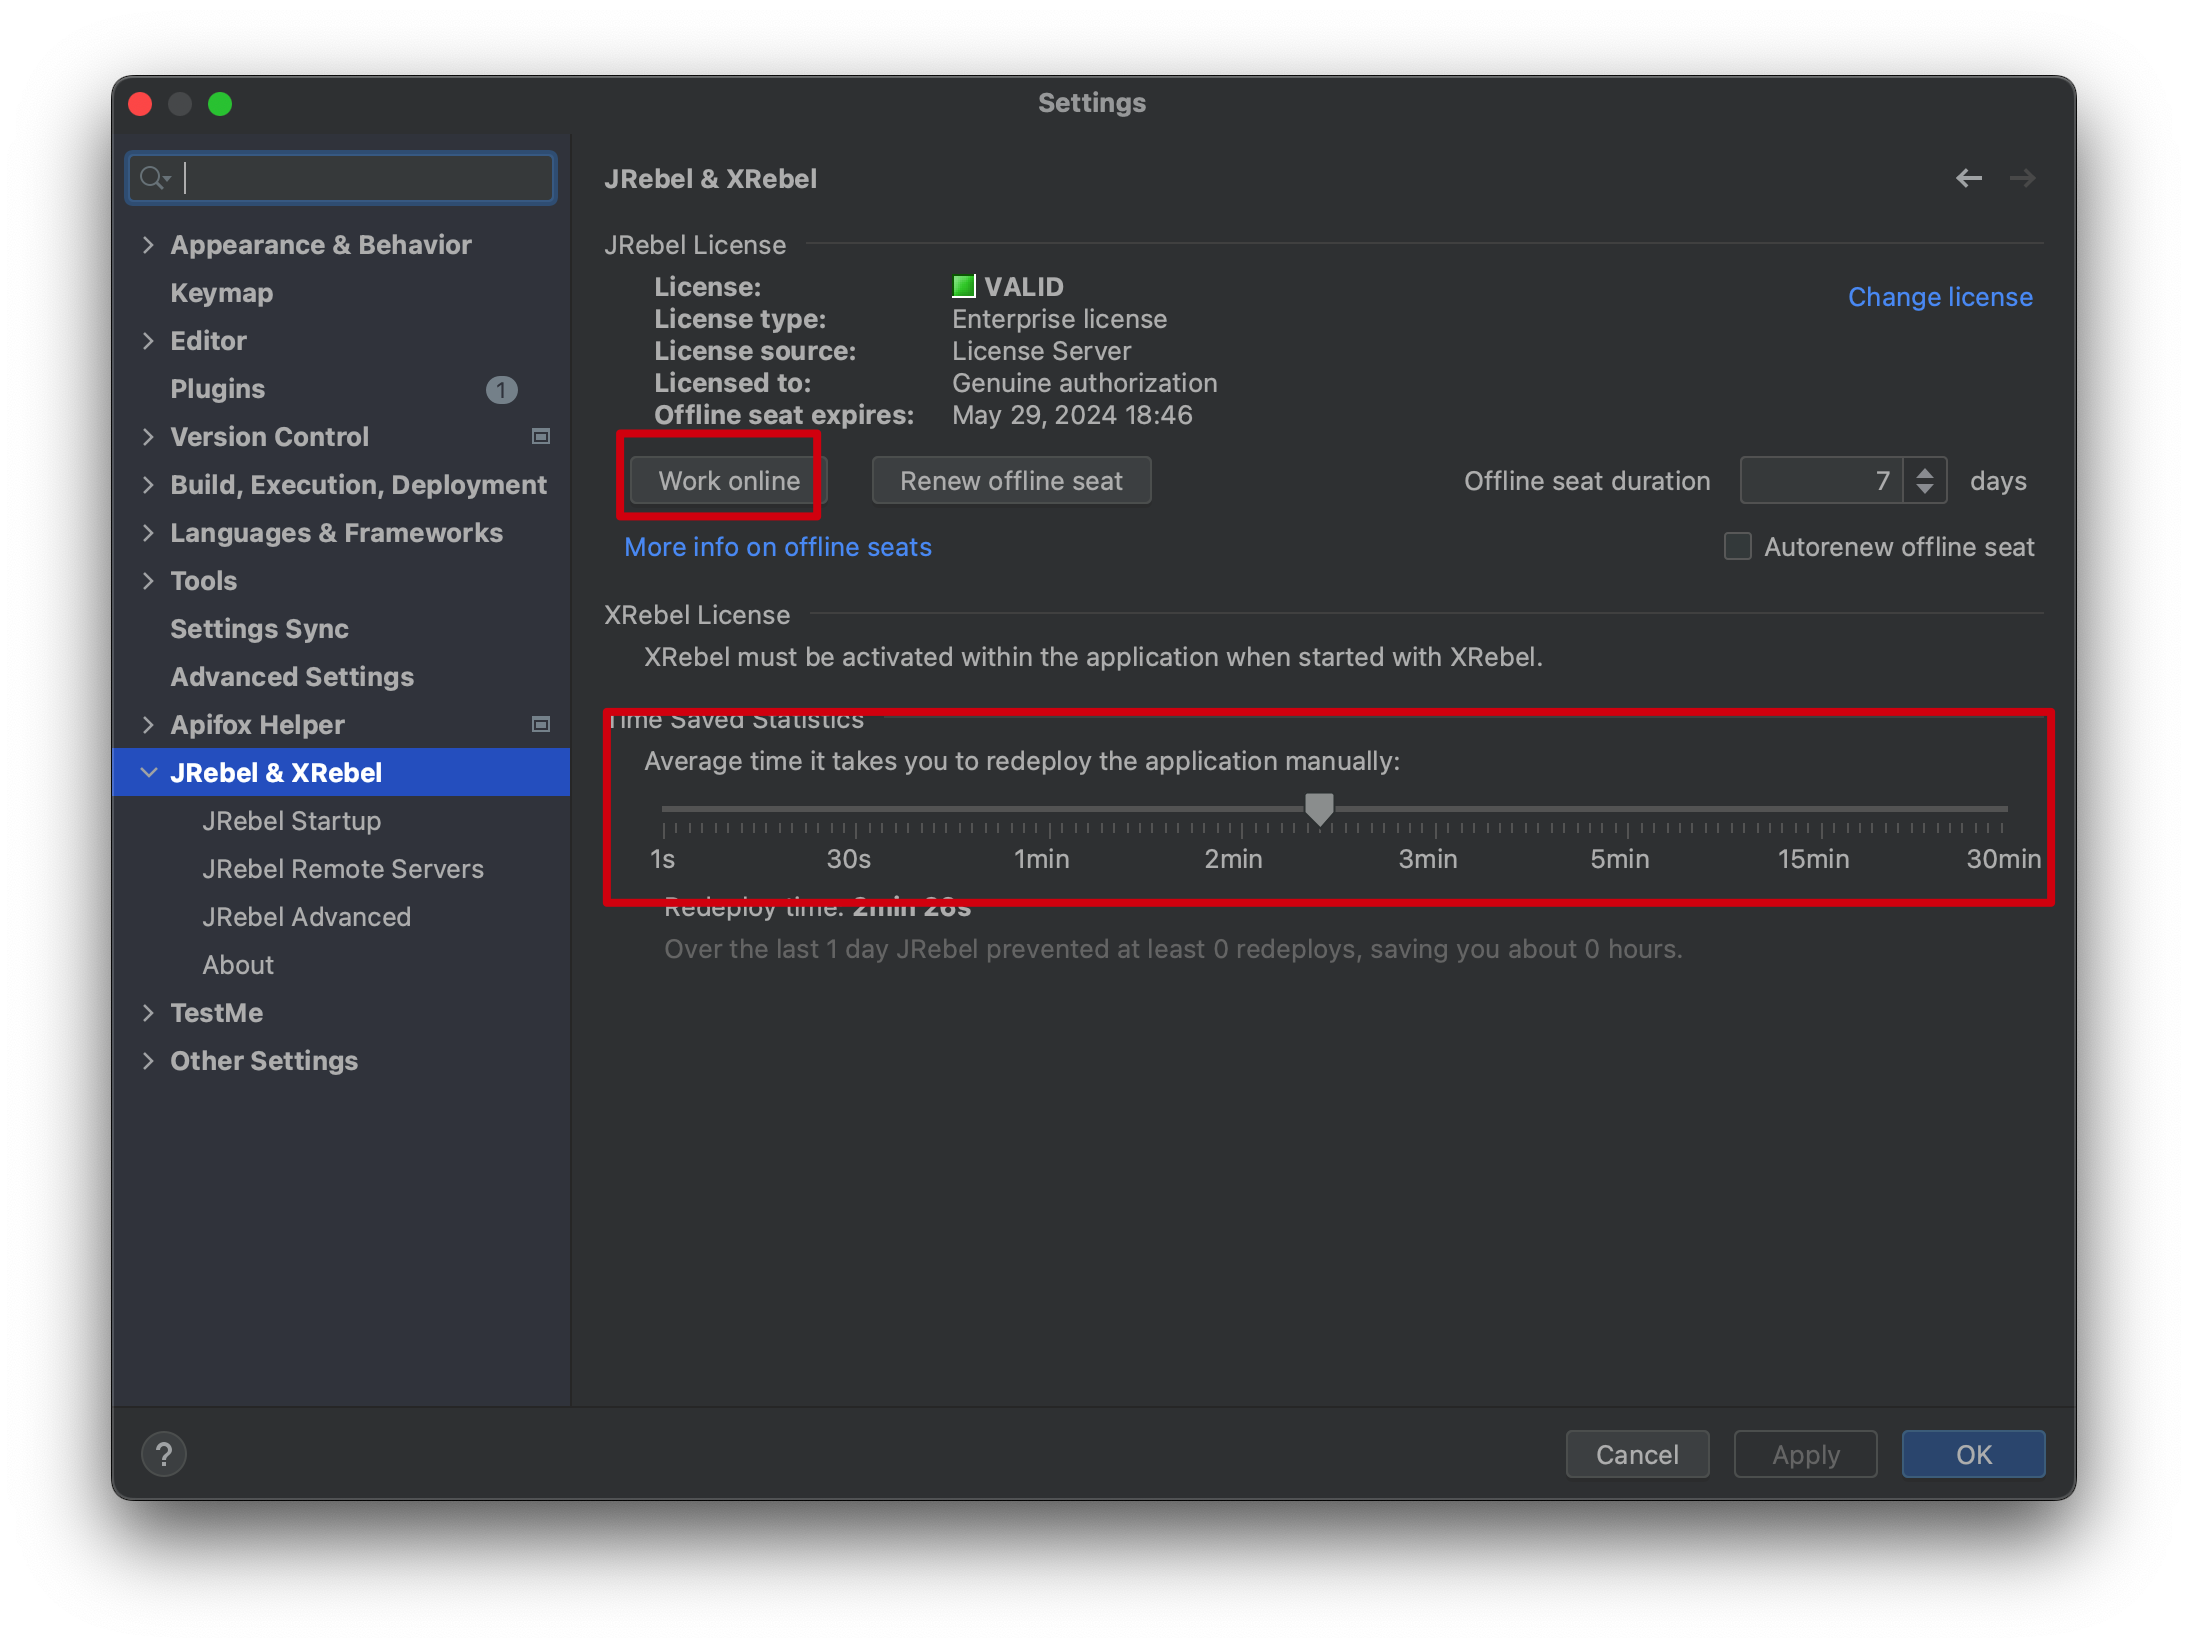Screen dimensions: 2188x1648
Task: Click Renew offline seat button
Action: (1011, 481)
